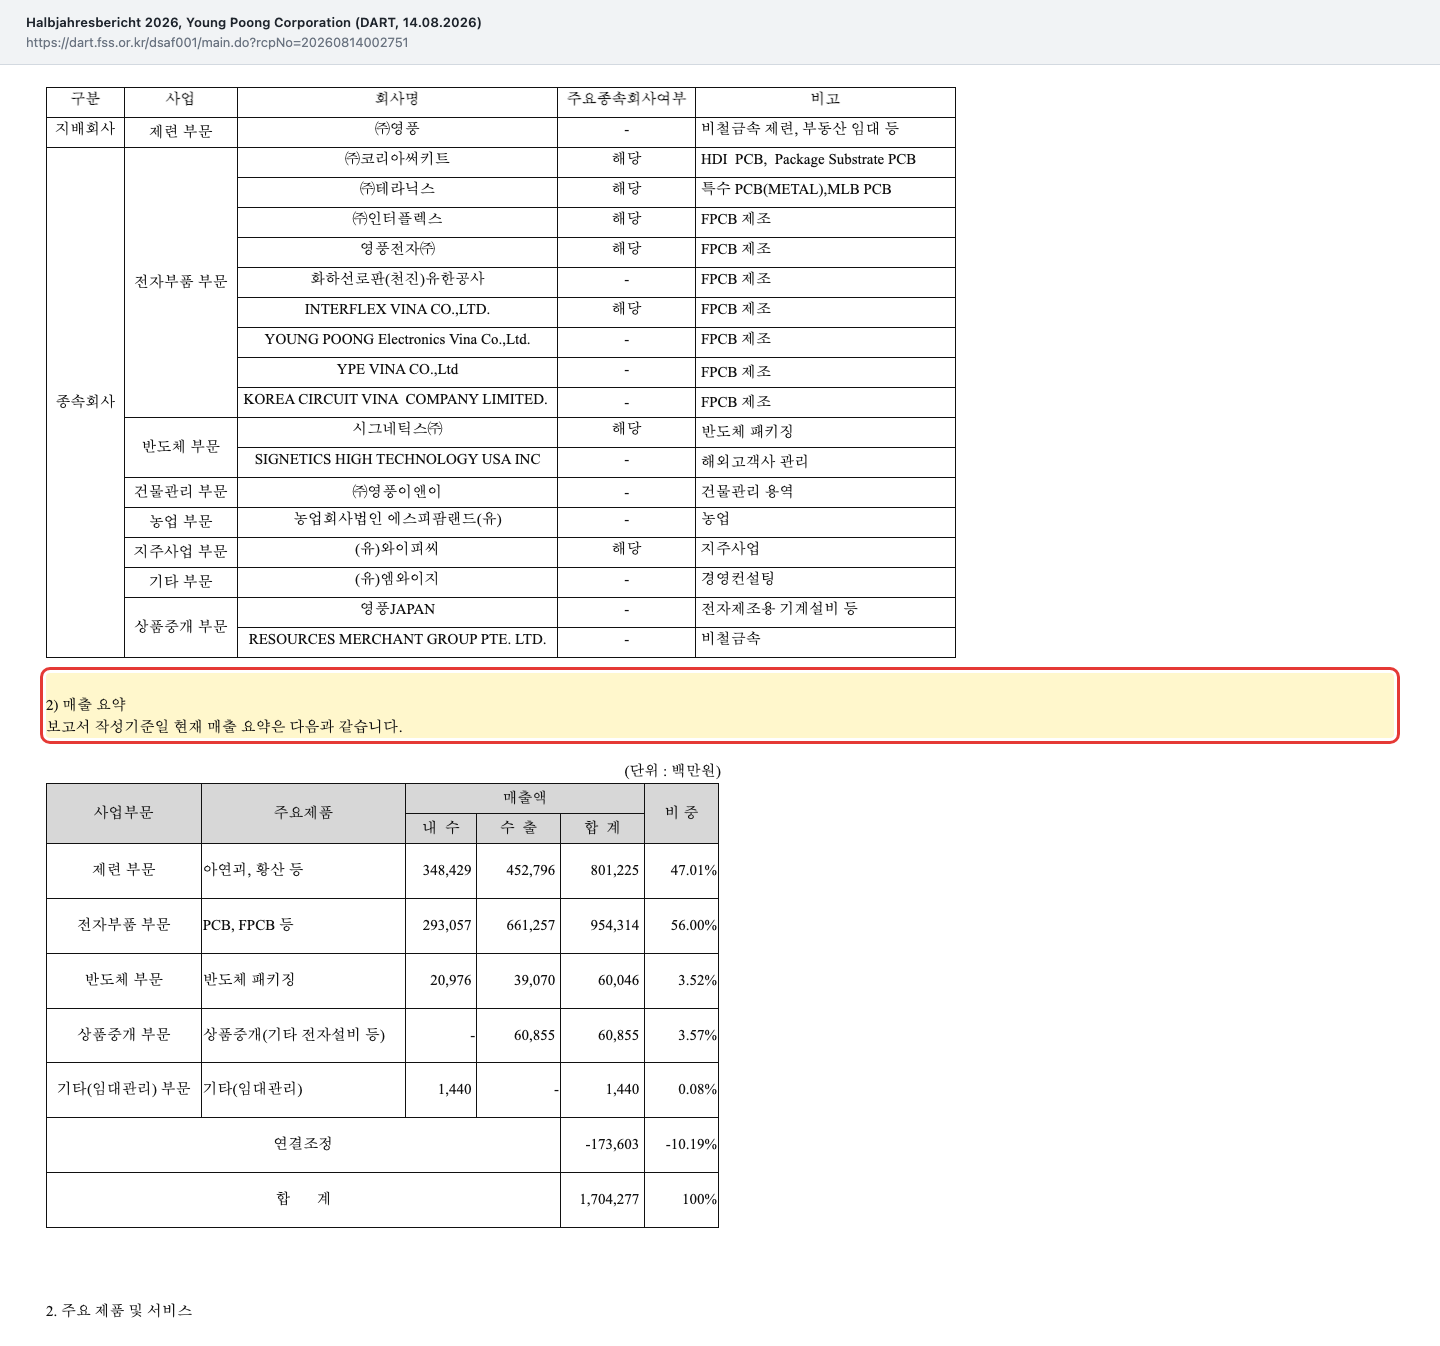Click the 2) 매출 요약 heading
The height and width of the screenshot is (1346, 1440).
click(x=86, y=705)
